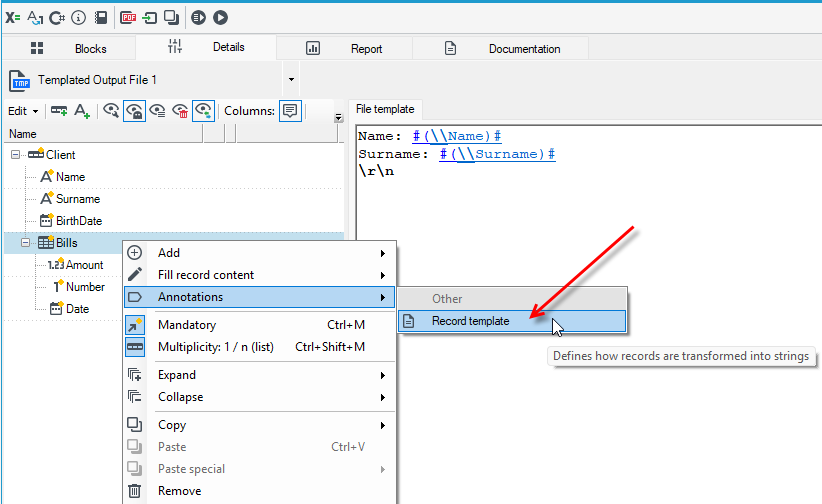
Task: Toggle the eye with green-blue arrows icon
Action: tap(203, 111)
